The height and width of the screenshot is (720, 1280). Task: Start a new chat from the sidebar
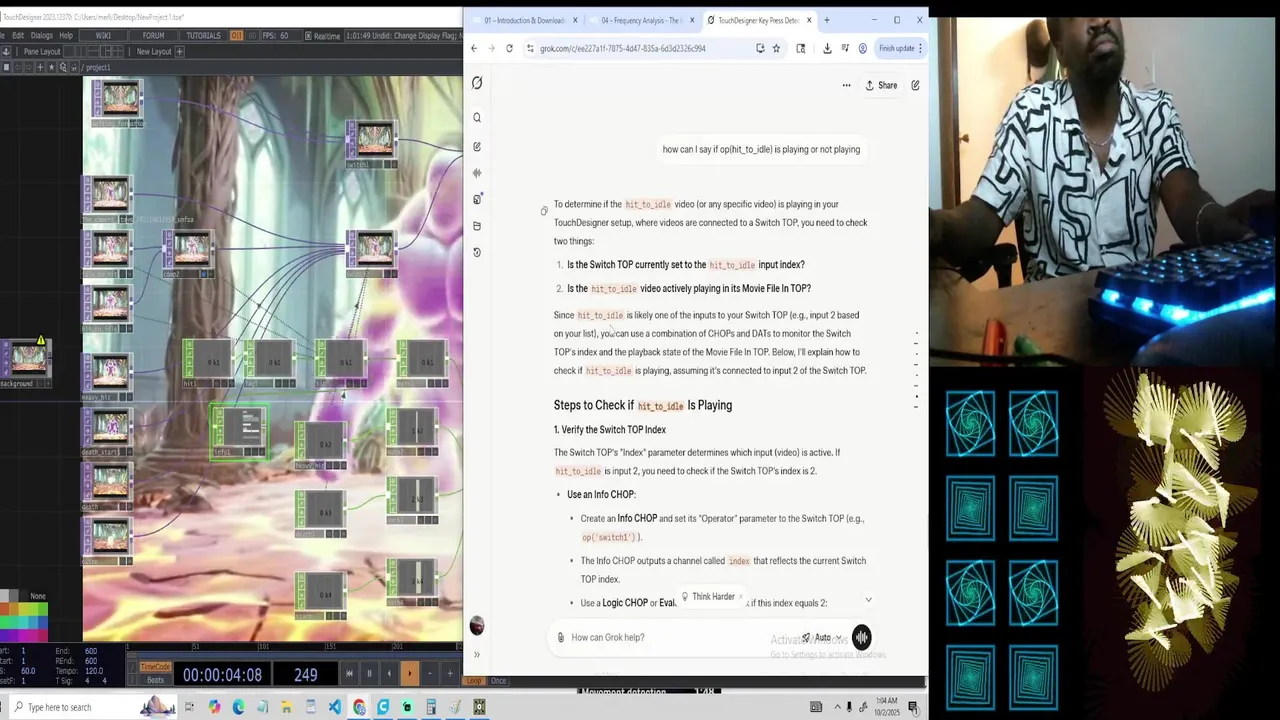coord(477,147)
